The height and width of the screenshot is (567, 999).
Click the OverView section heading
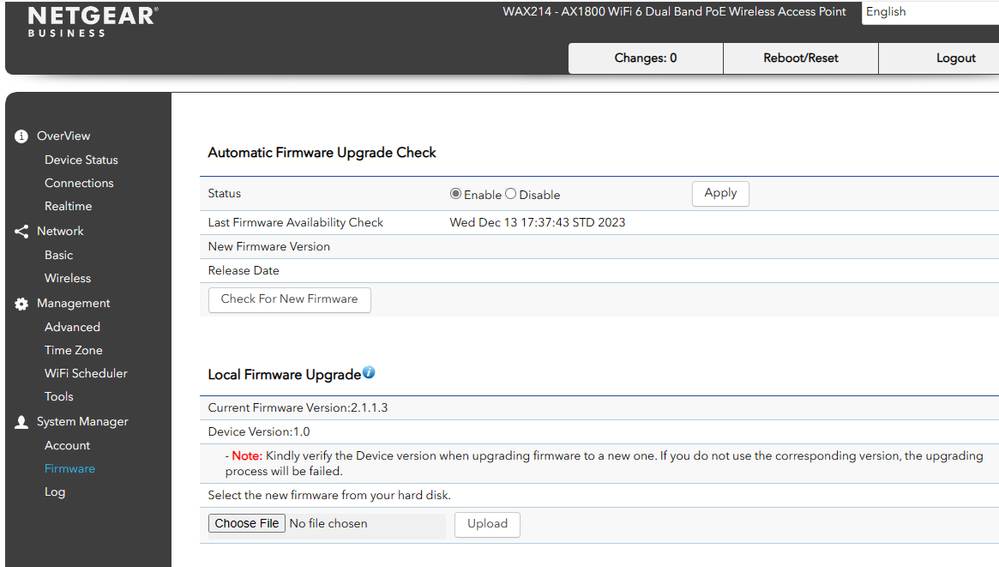[63, 136]
